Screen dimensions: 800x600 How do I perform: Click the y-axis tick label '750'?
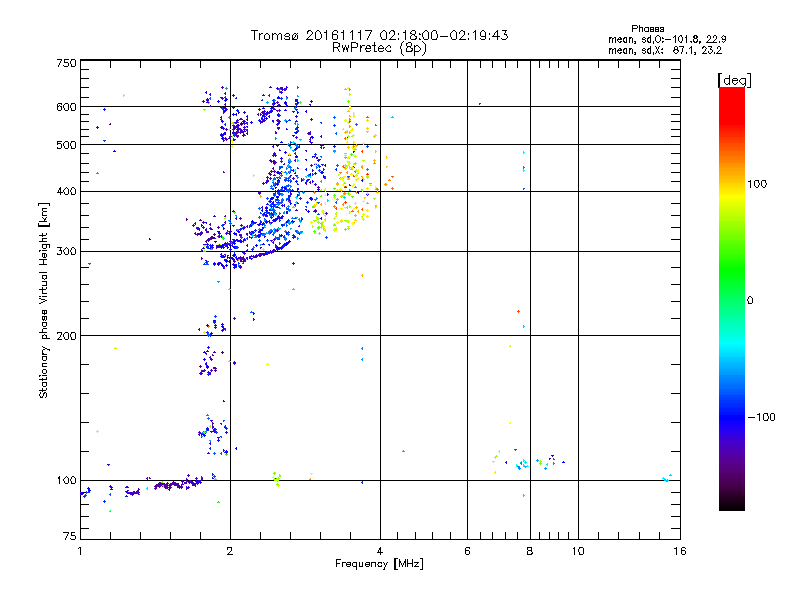click(x=66, y=63)
